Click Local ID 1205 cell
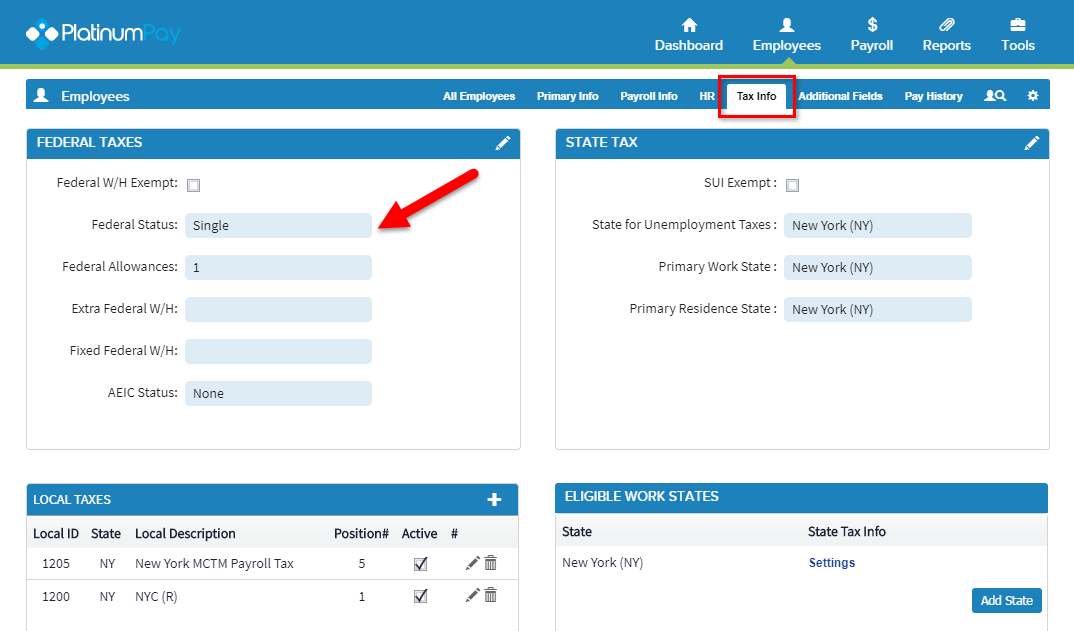1074x631 pixels. (x=55, y=563)
